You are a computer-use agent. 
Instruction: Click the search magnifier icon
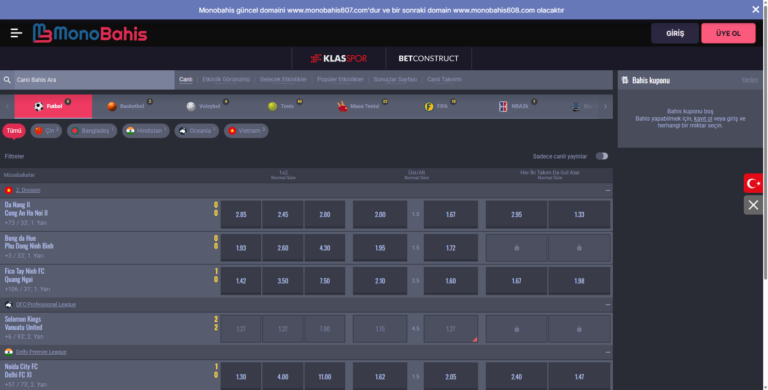pos(7,79)
